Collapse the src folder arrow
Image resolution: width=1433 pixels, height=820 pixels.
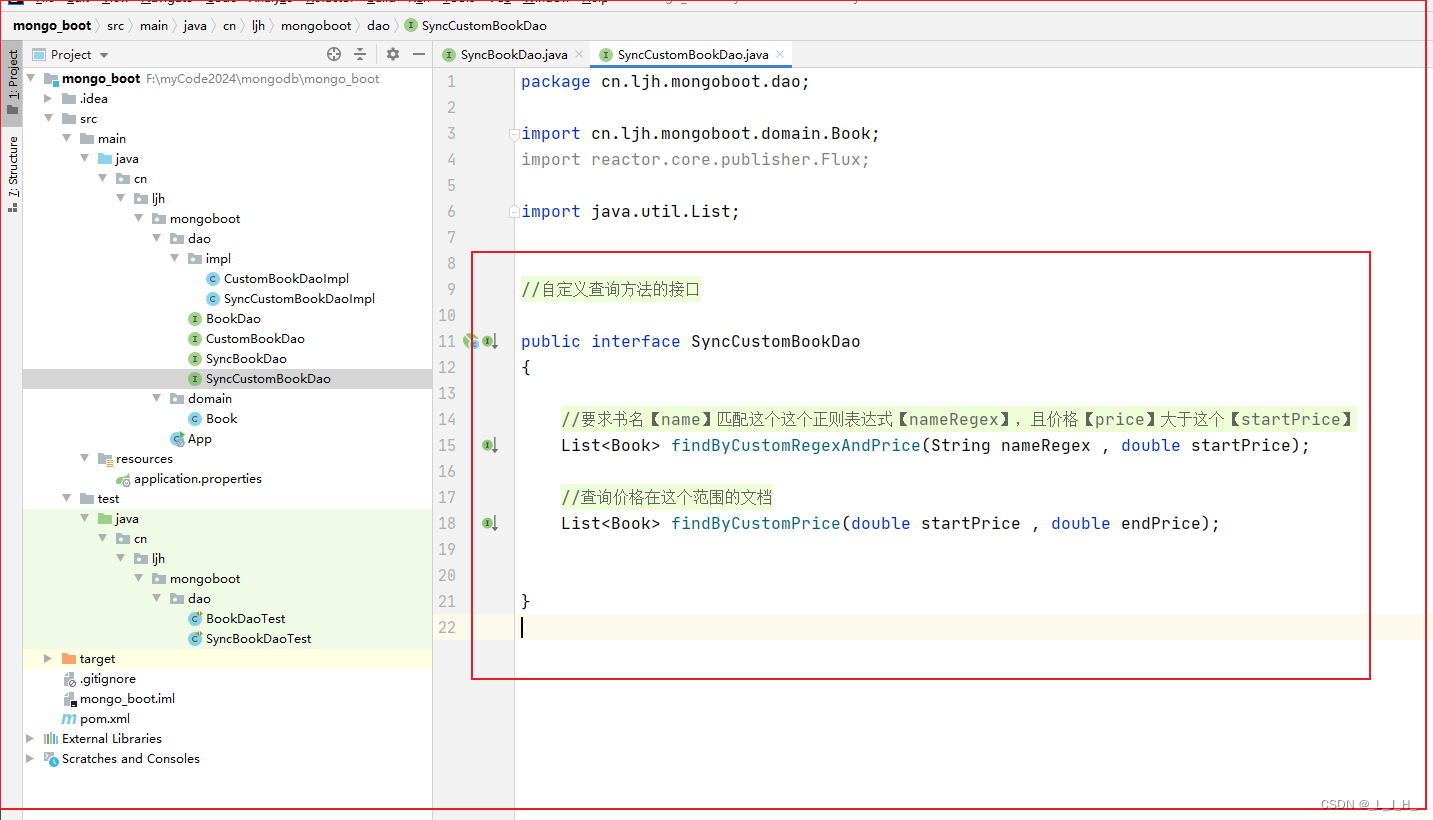click(x=49, y=119)
